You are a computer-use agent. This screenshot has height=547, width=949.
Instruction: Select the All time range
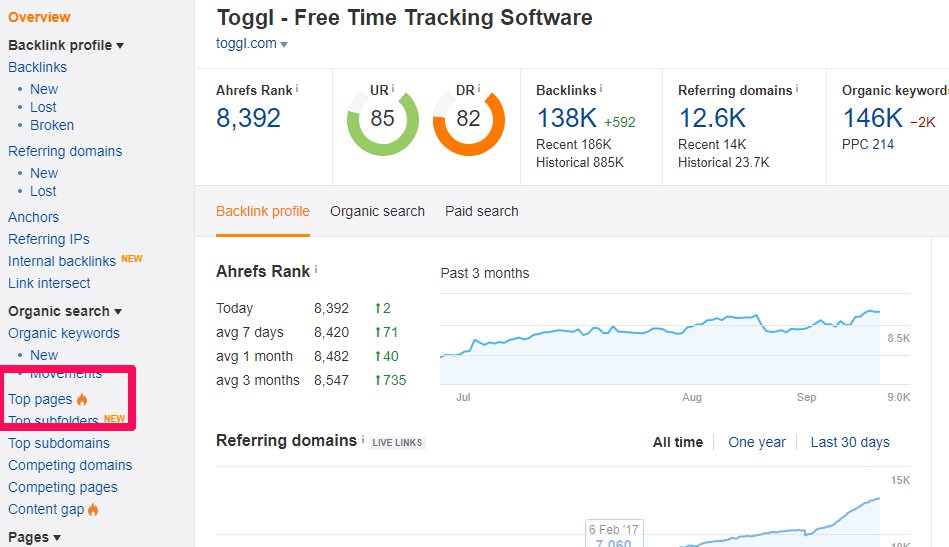click(x=677, y=442)
